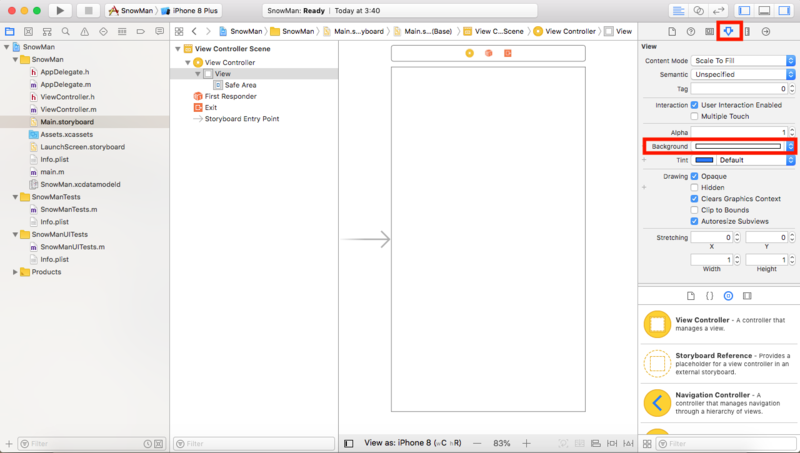The width and height of the screenshot is (800, 453).
Task: Open the Source Control navigator
Action: (x=29, y=32)
